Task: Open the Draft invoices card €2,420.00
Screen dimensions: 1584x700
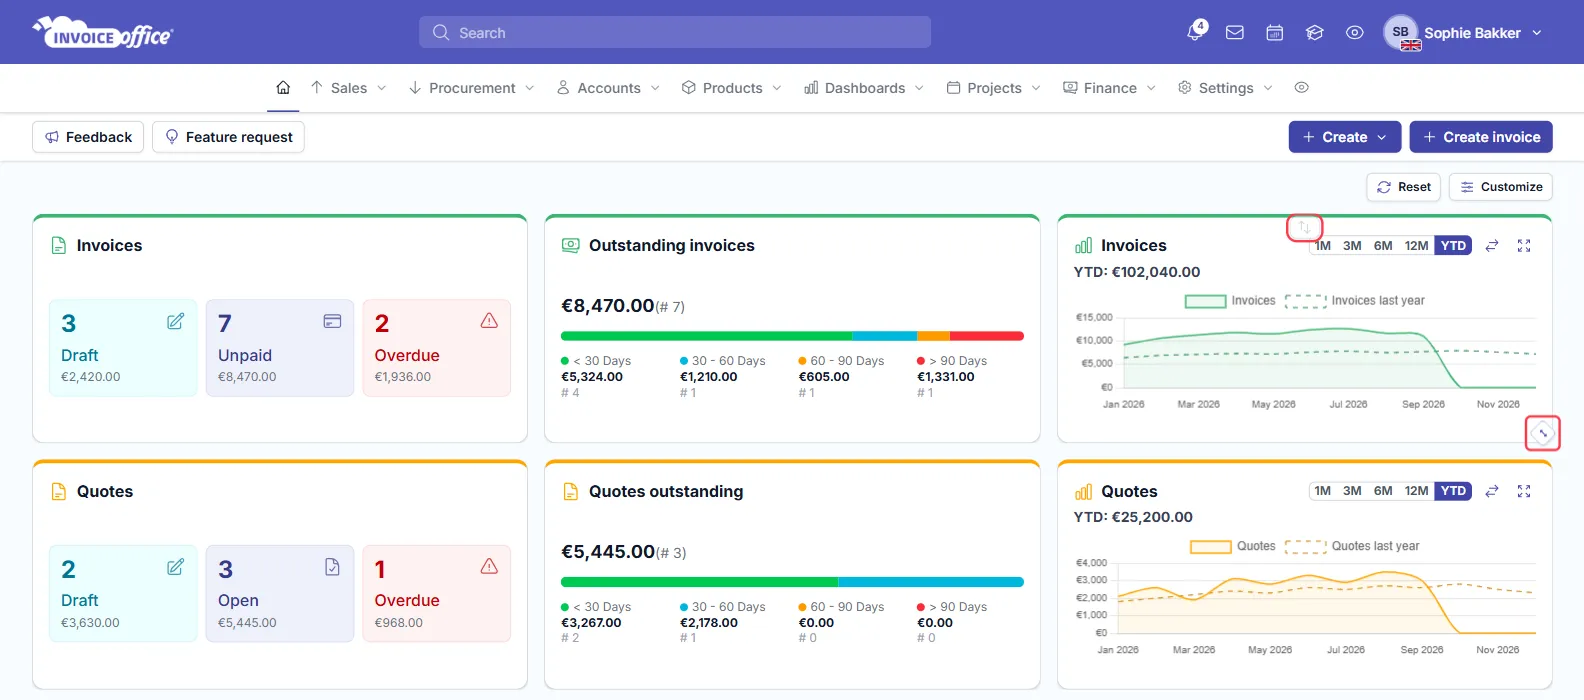Action: pyautogui.click(x=123, y=348)
